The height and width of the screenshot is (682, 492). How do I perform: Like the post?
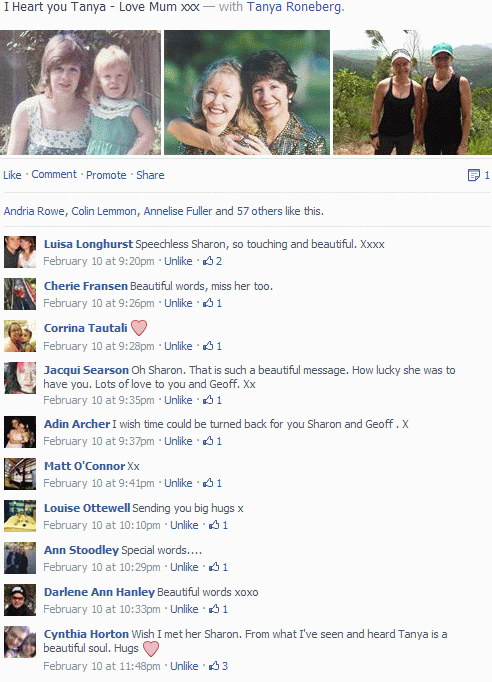click(x=12, y=175)
